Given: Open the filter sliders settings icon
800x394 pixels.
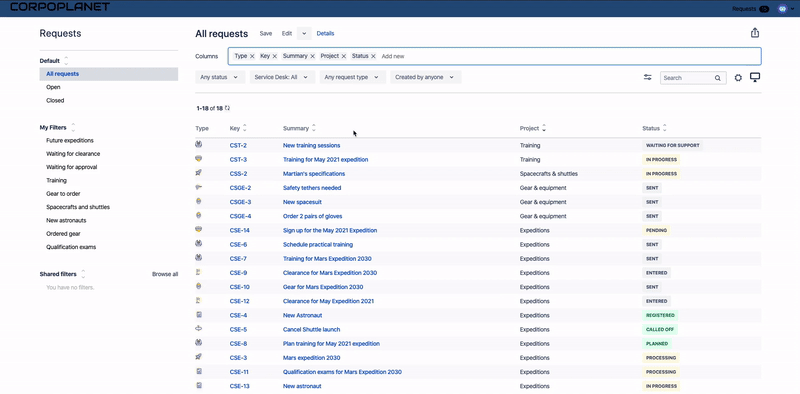Looking at the screenshot, I should click(x=647, y=77).
